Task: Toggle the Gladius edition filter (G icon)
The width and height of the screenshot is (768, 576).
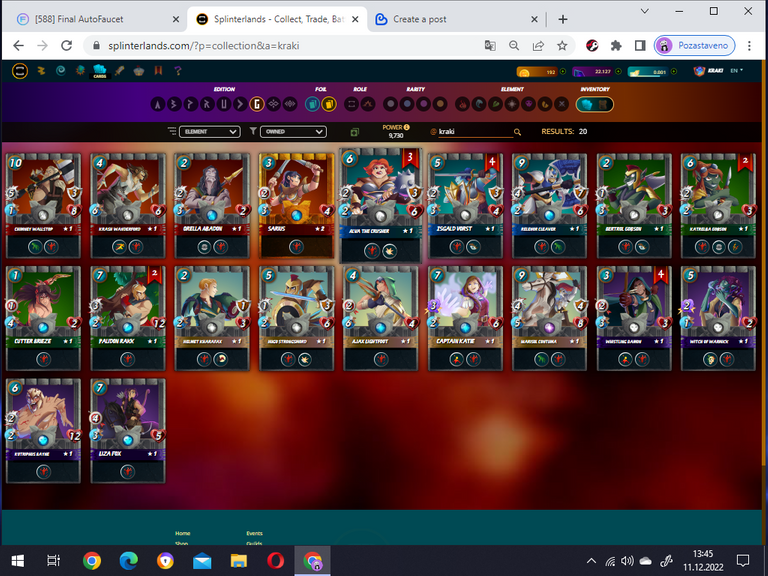Action: [x=257, y=104]
